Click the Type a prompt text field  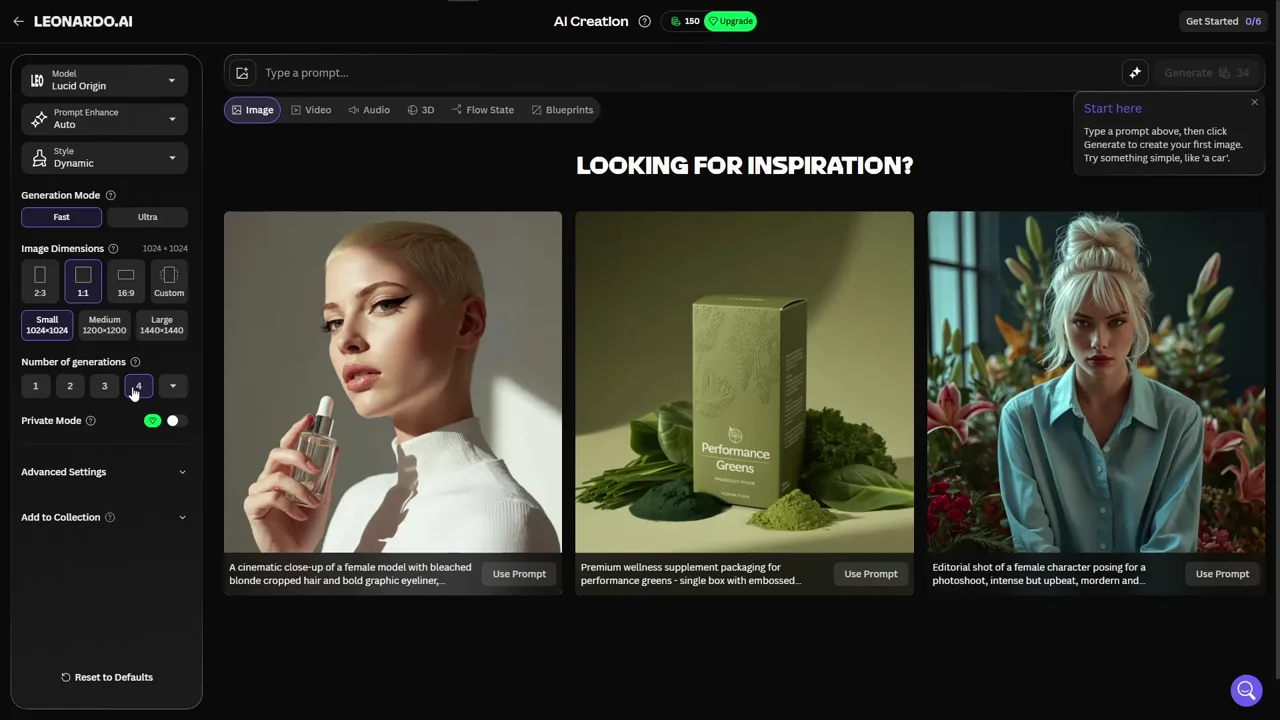tap(690, 73)
